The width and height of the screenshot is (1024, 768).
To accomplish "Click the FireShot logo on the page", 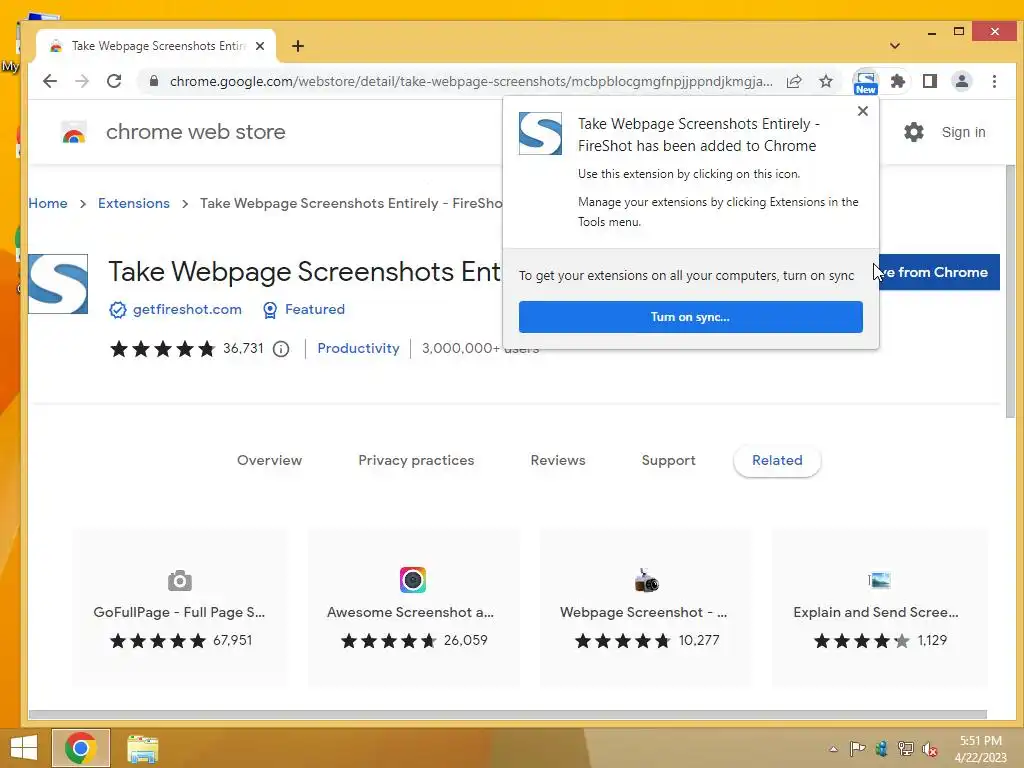I will pyautogui.click(x=58, y=284).
